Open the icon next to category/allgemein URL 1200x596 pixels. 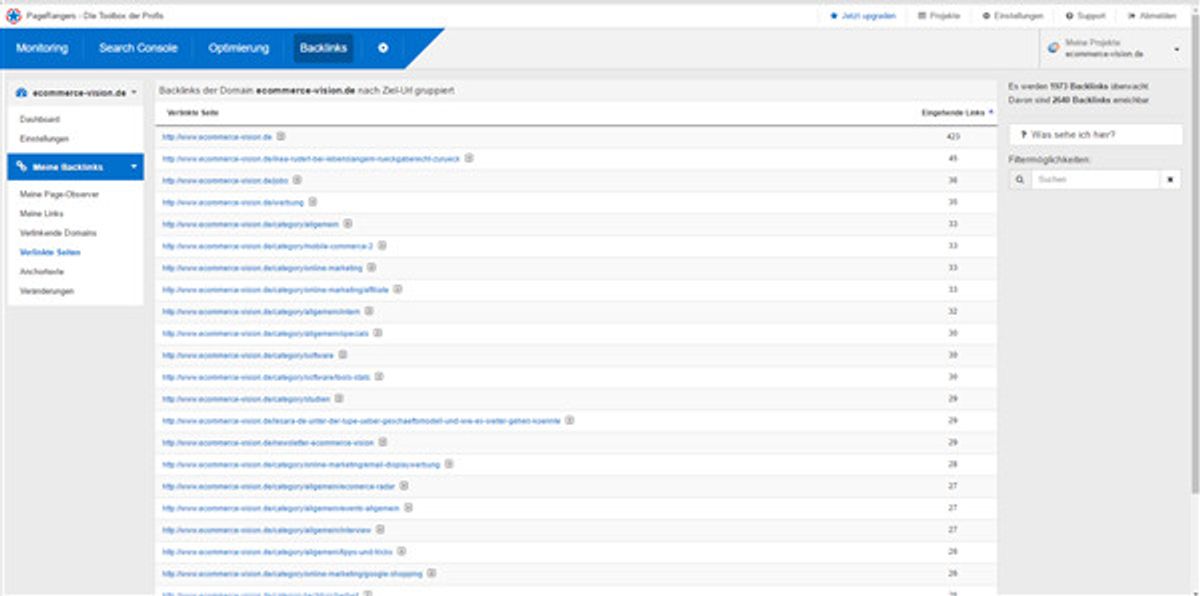click(x=348, y=224)
